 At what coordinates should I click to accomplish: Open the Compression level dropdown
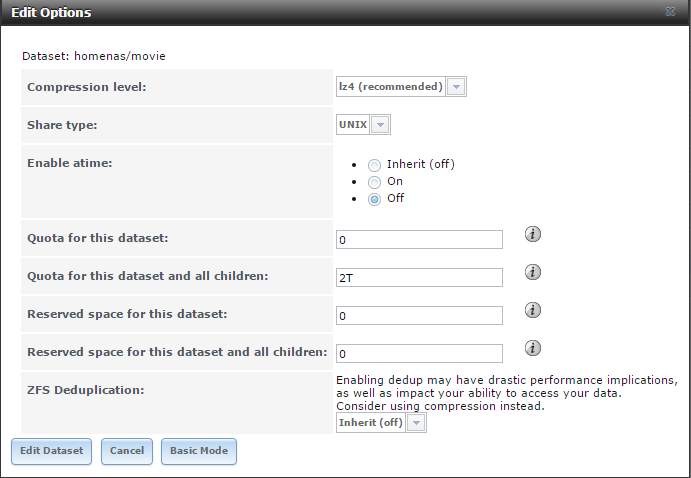tap(456, 87)
